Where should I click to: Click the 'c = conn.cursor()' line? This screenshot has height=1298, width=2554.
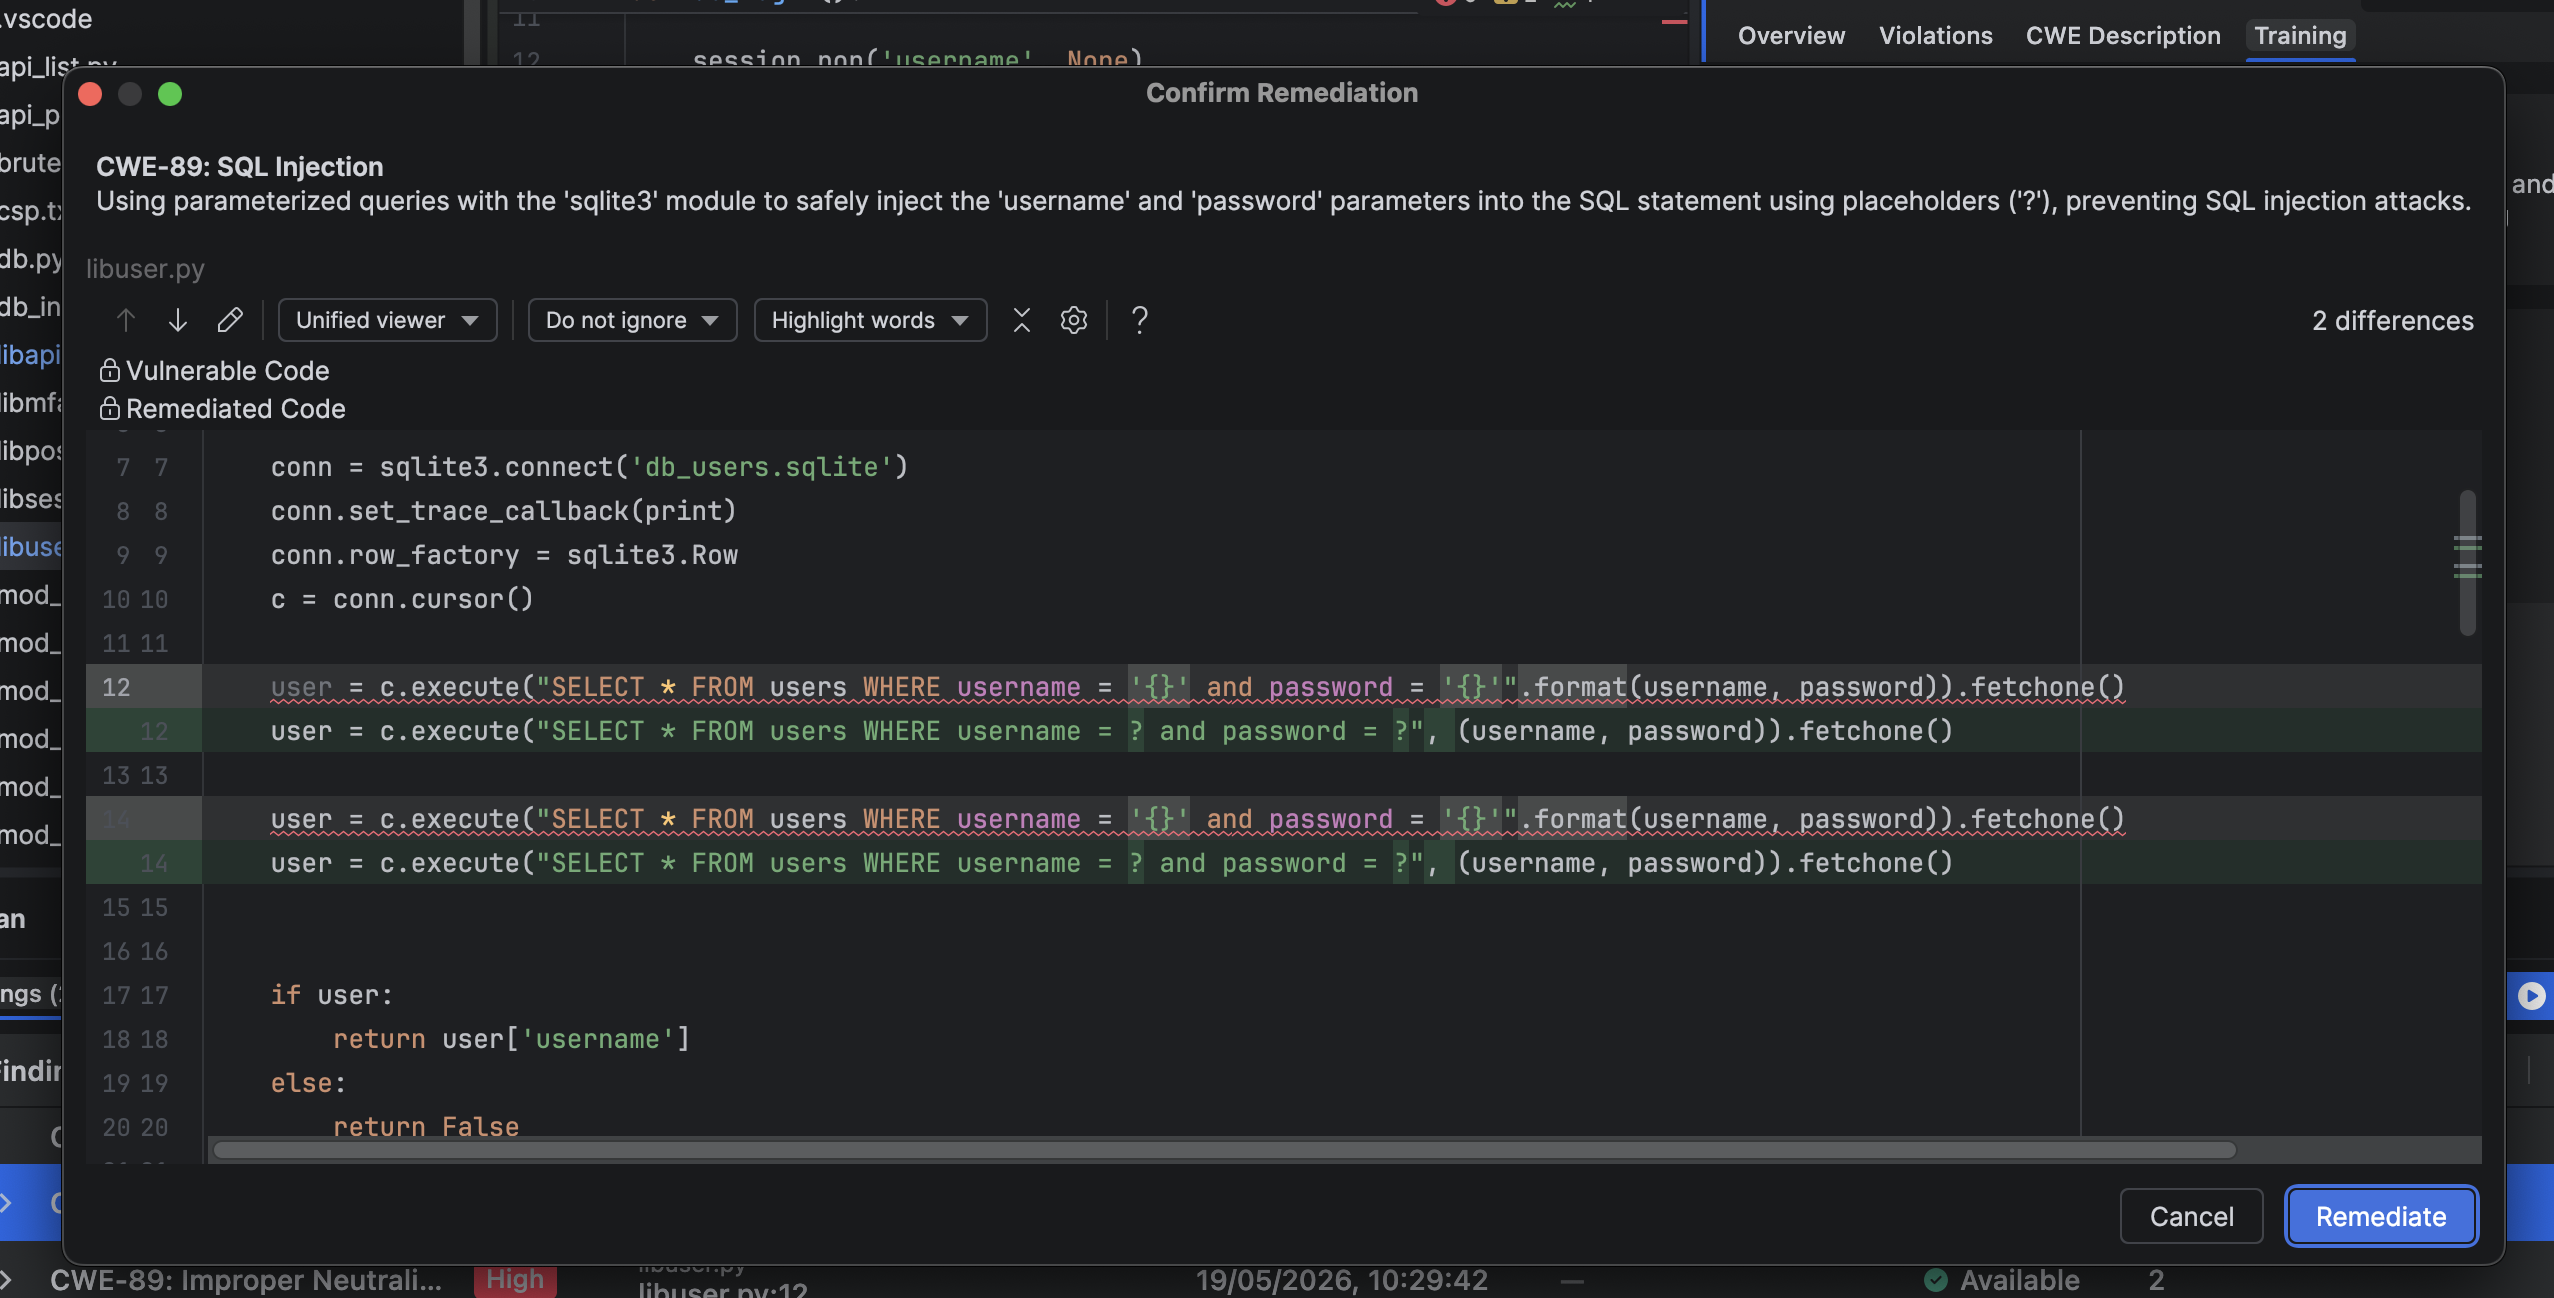tap(402, 599)
